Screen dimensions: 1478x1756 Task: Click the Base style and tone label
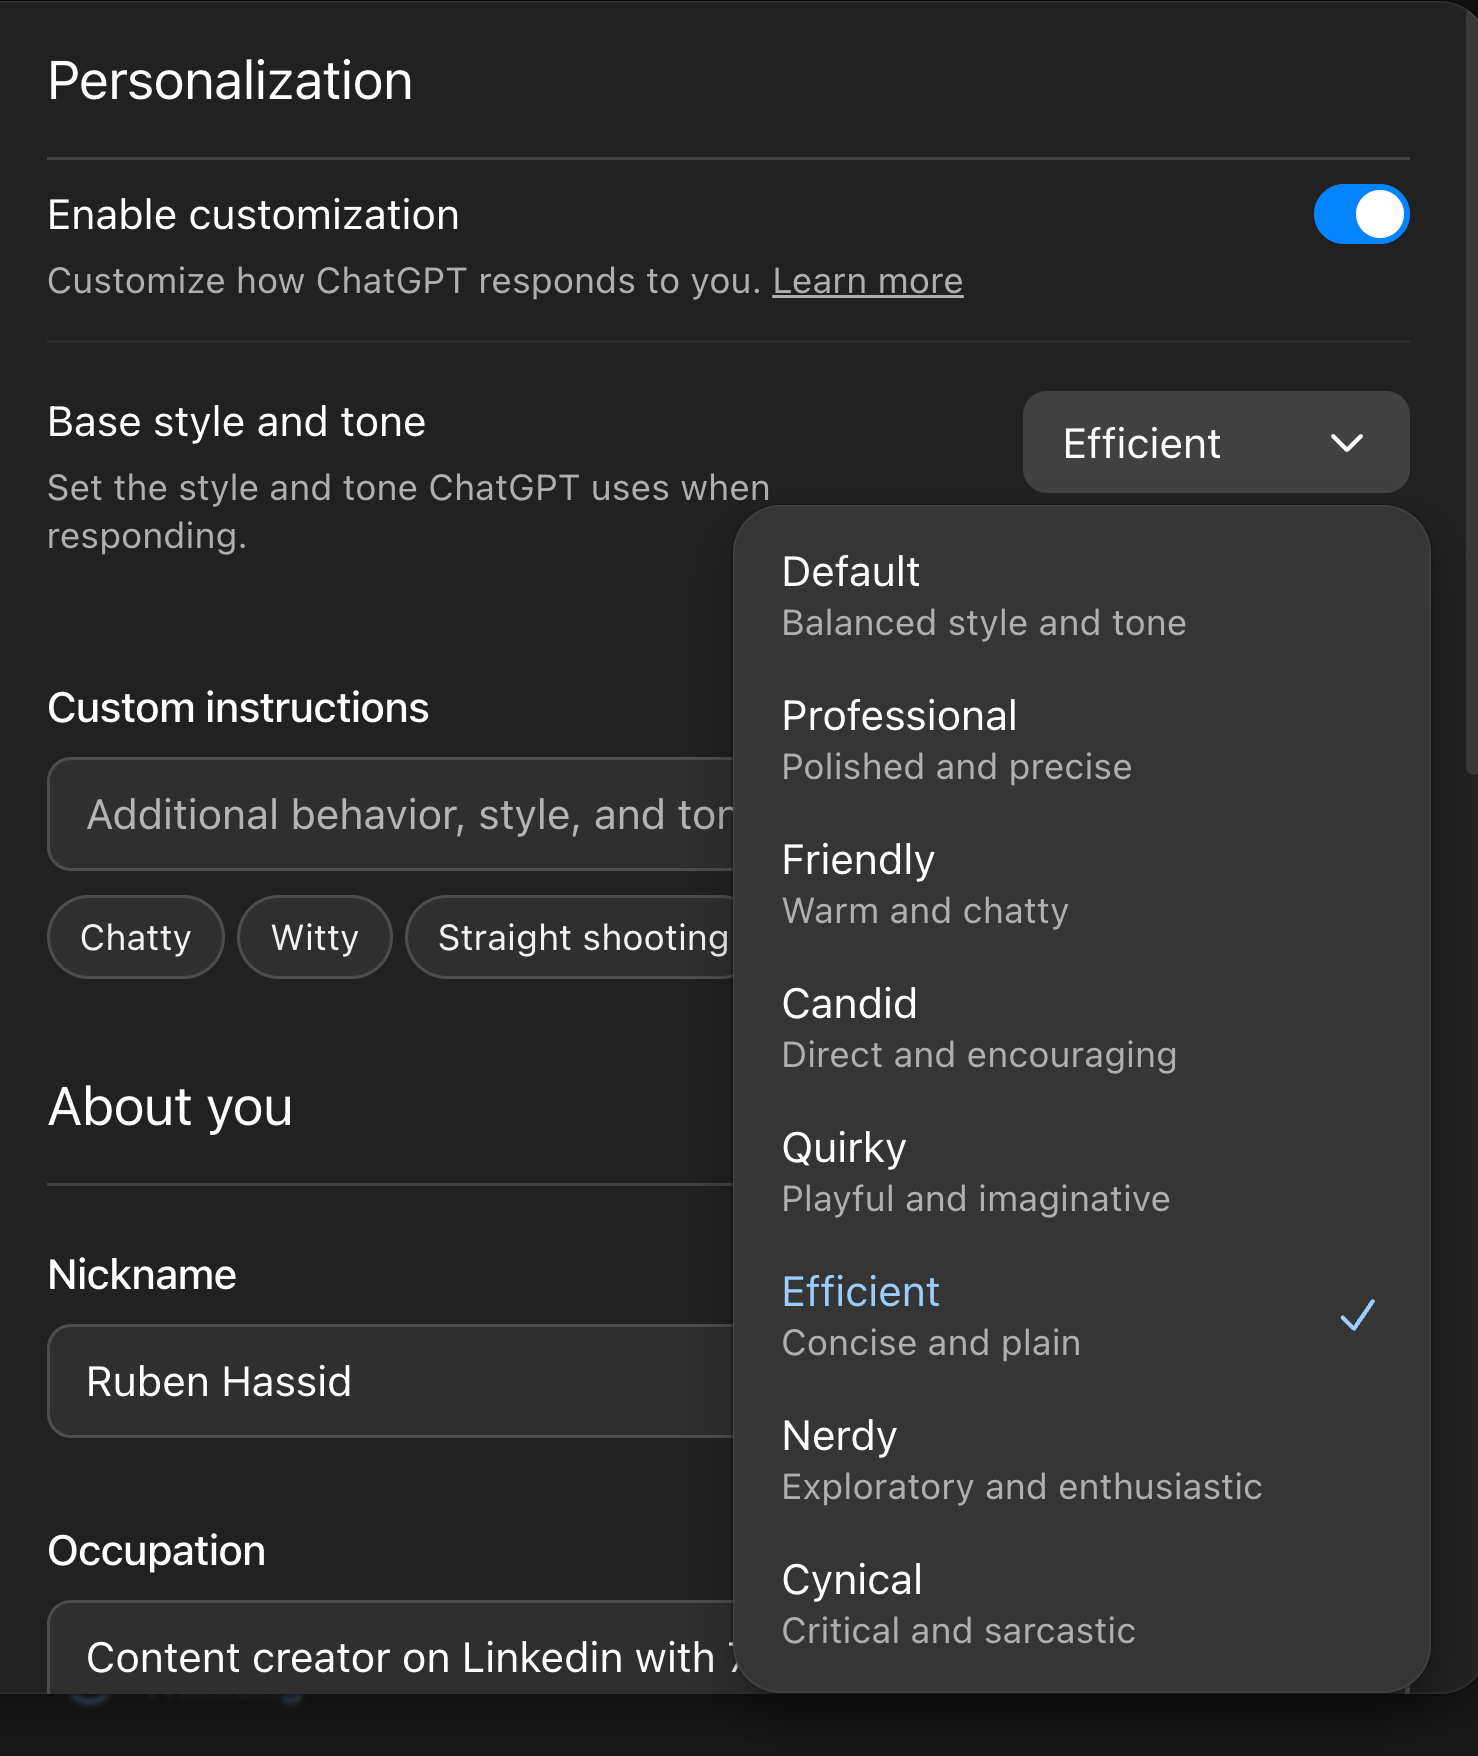tap(237, 422)
